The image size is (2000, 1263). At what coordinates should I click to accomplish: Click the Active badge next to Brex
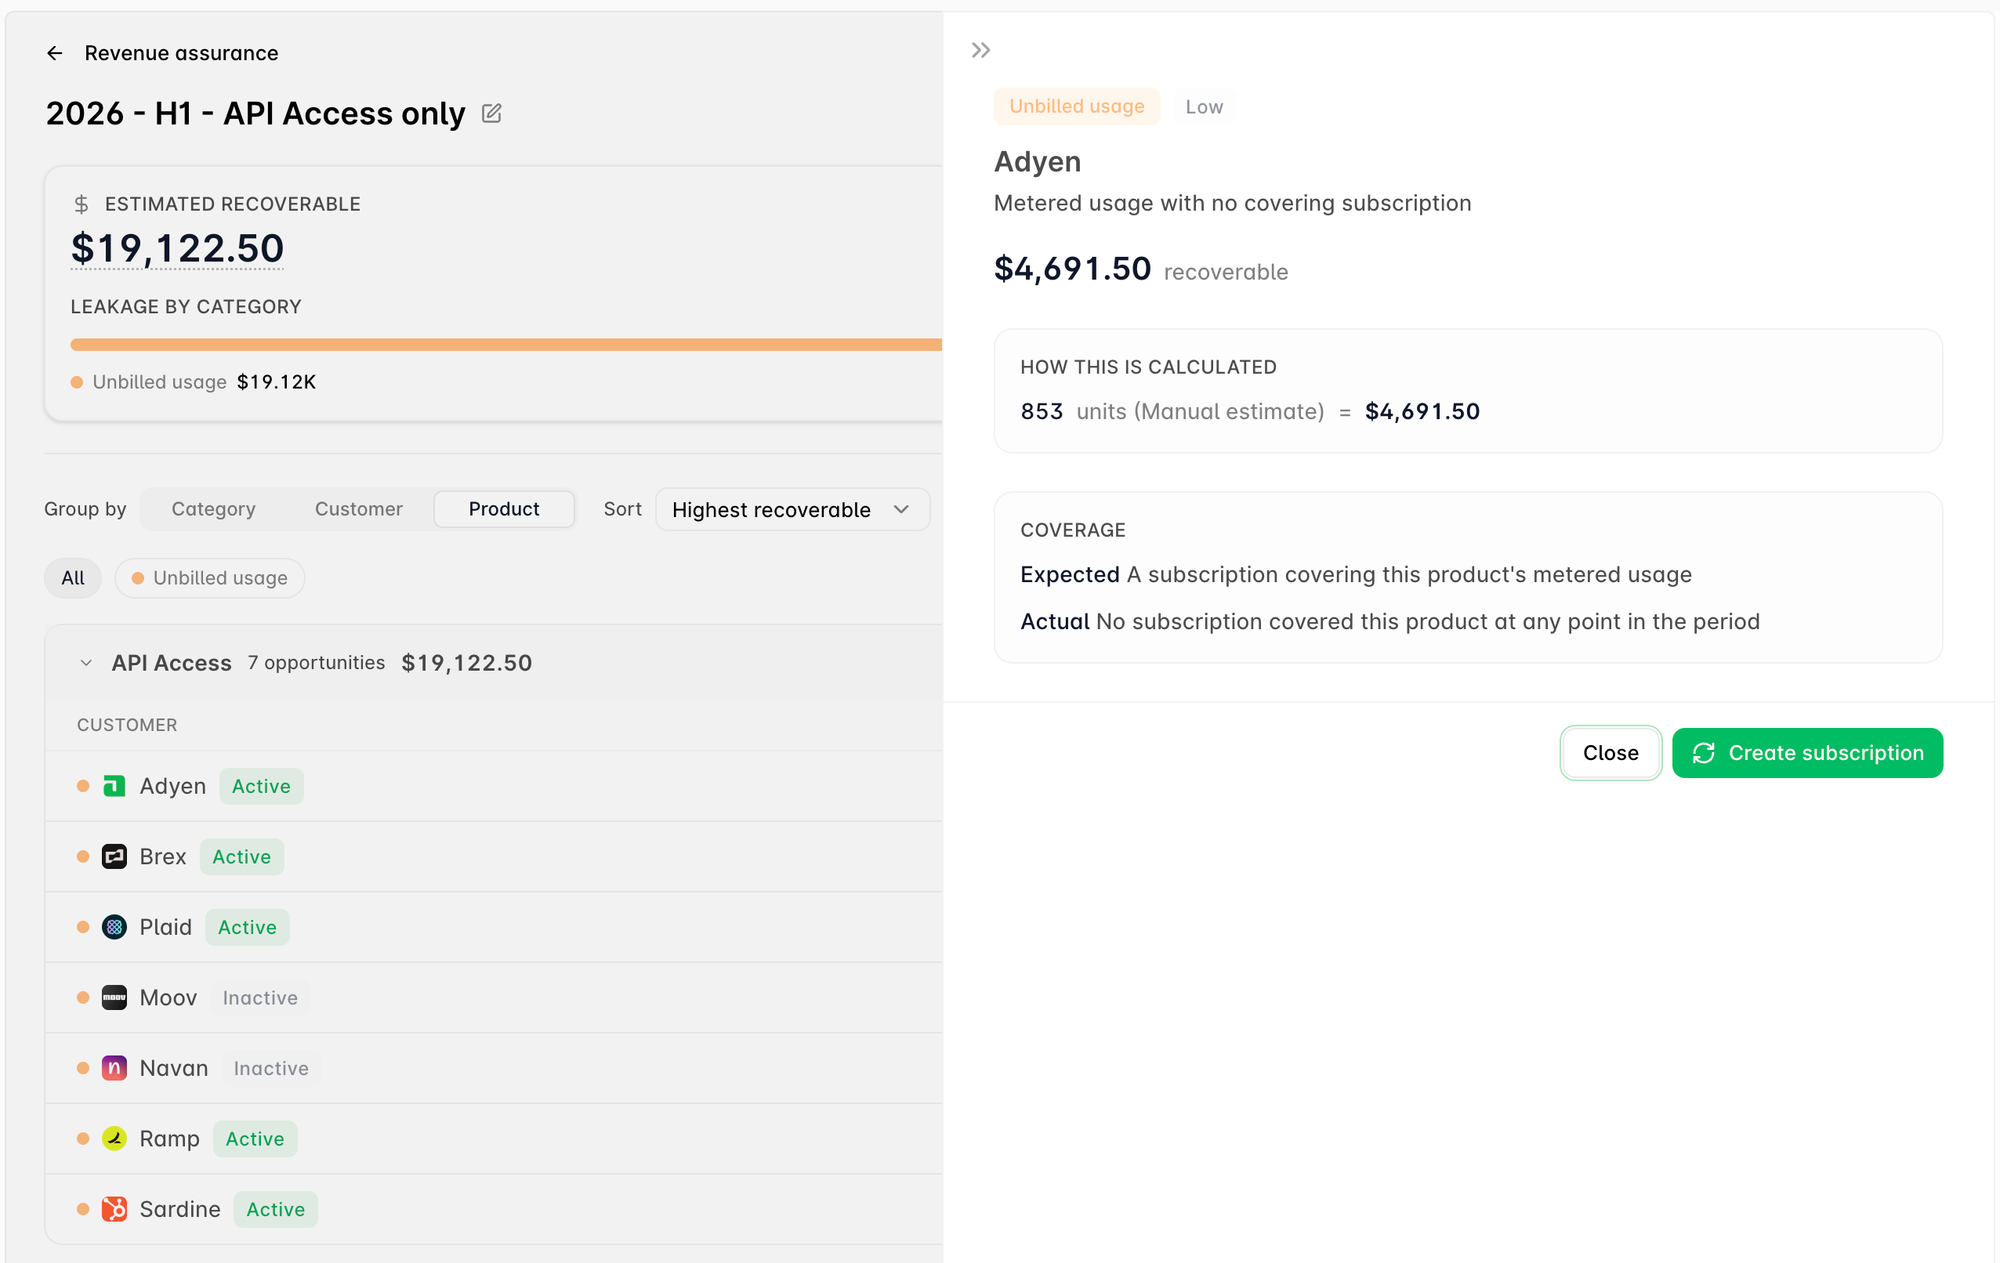pos(242,857)
